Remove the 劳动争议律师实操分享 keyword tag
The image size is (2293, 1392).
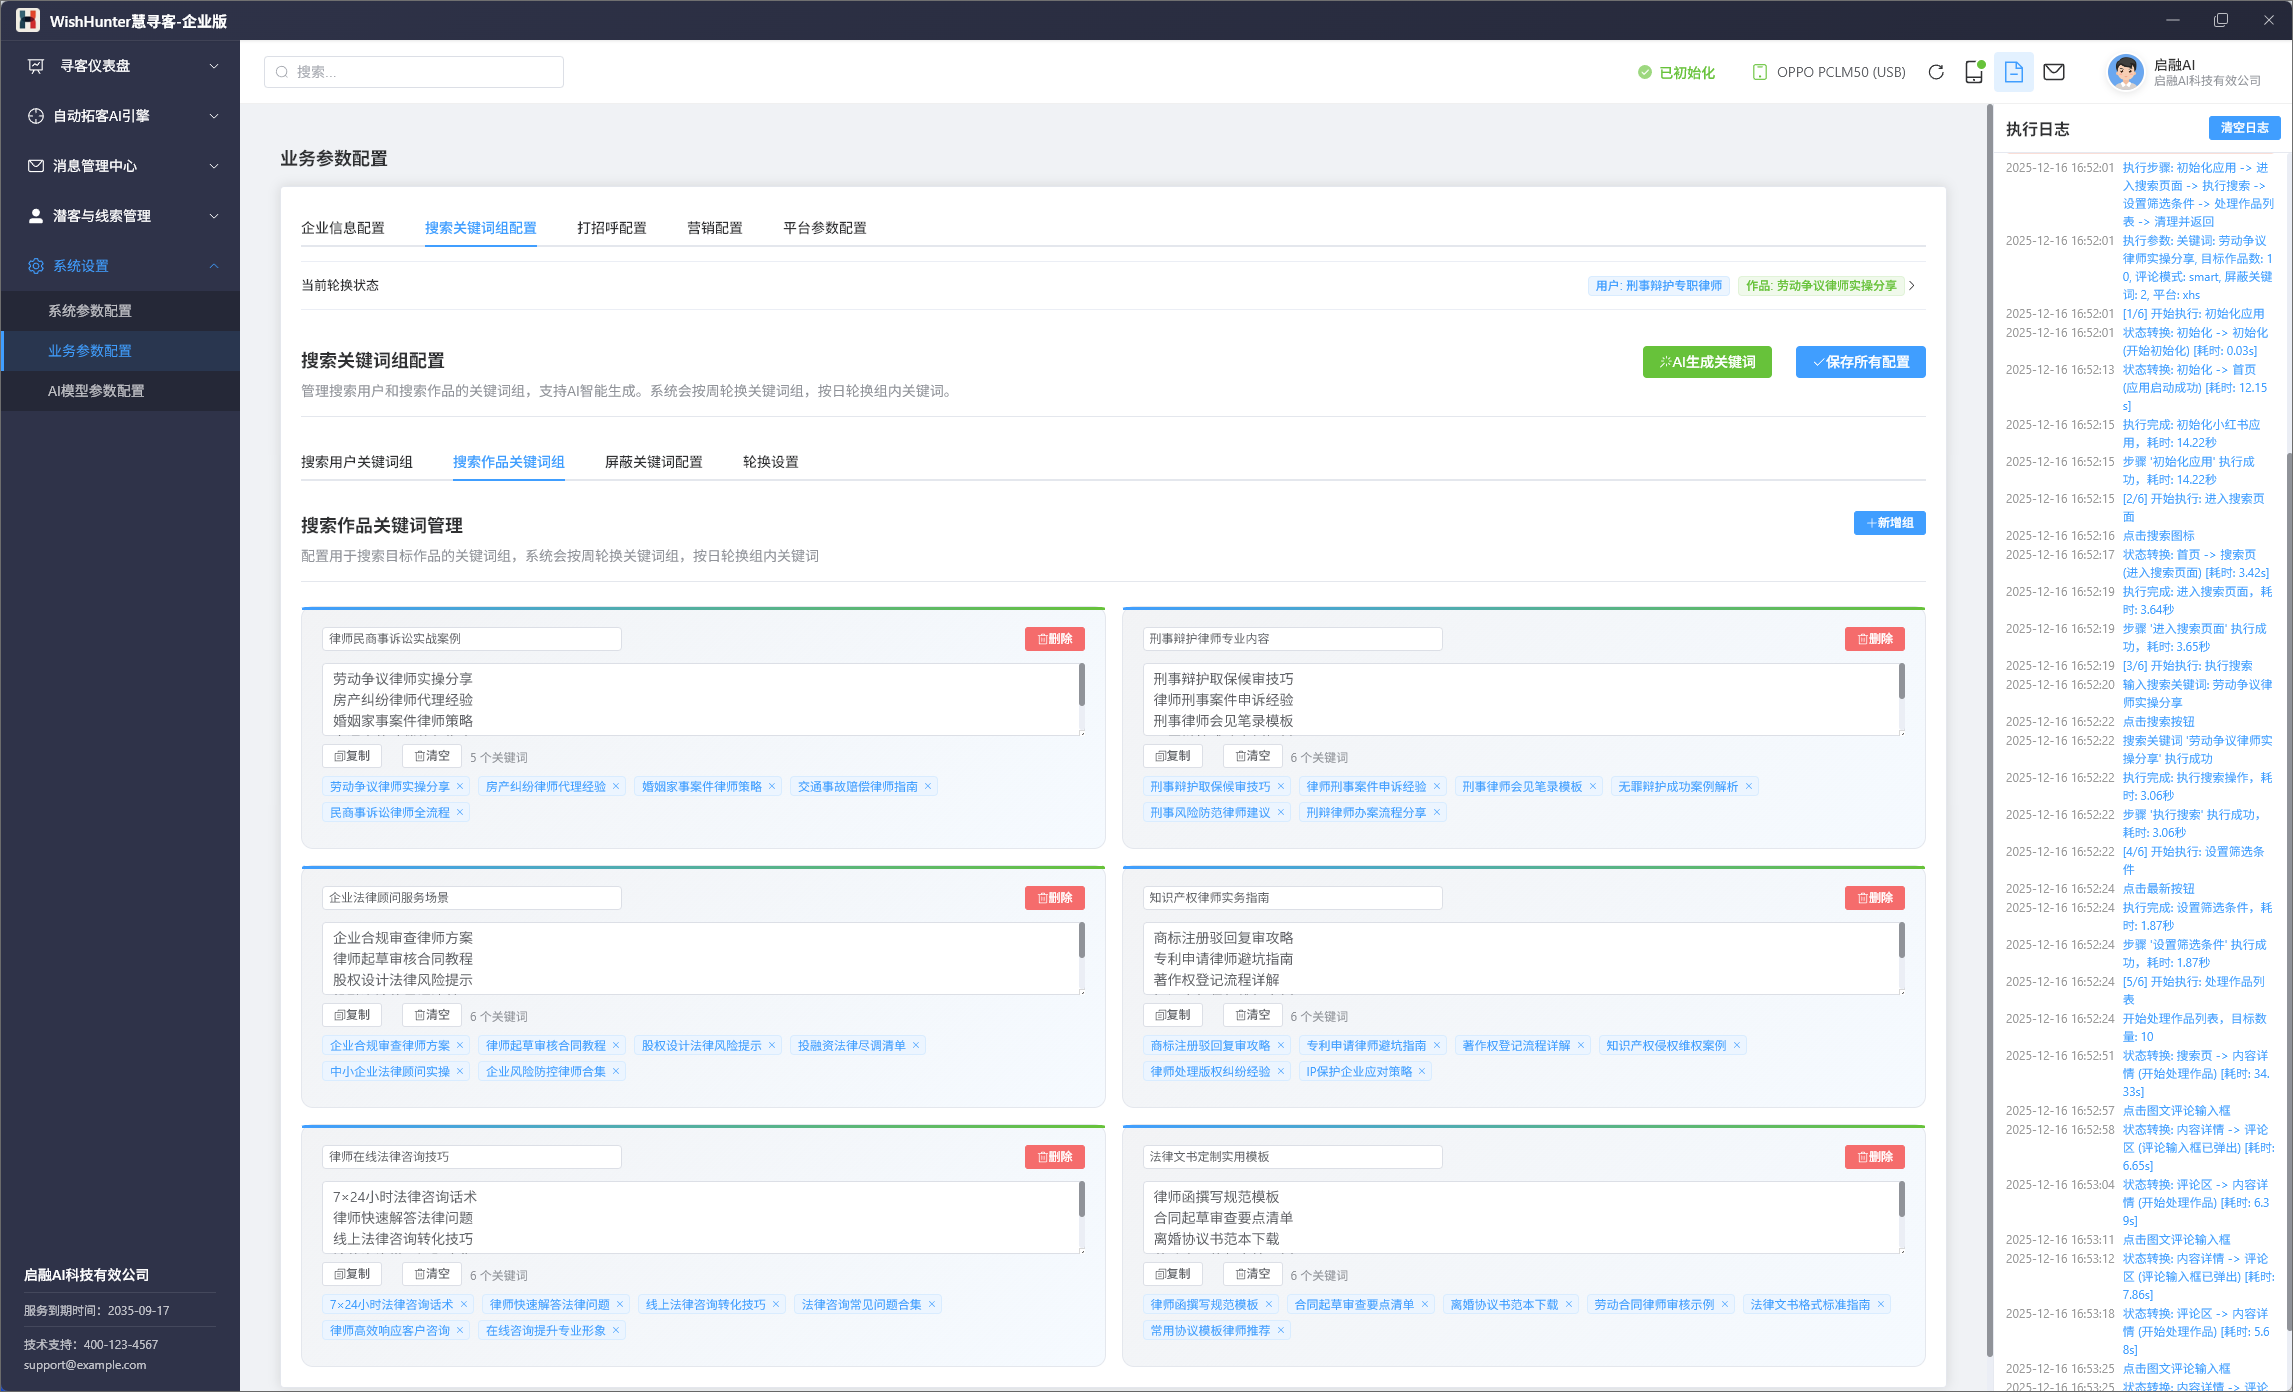pyautogui.click(x=460, y=787)
